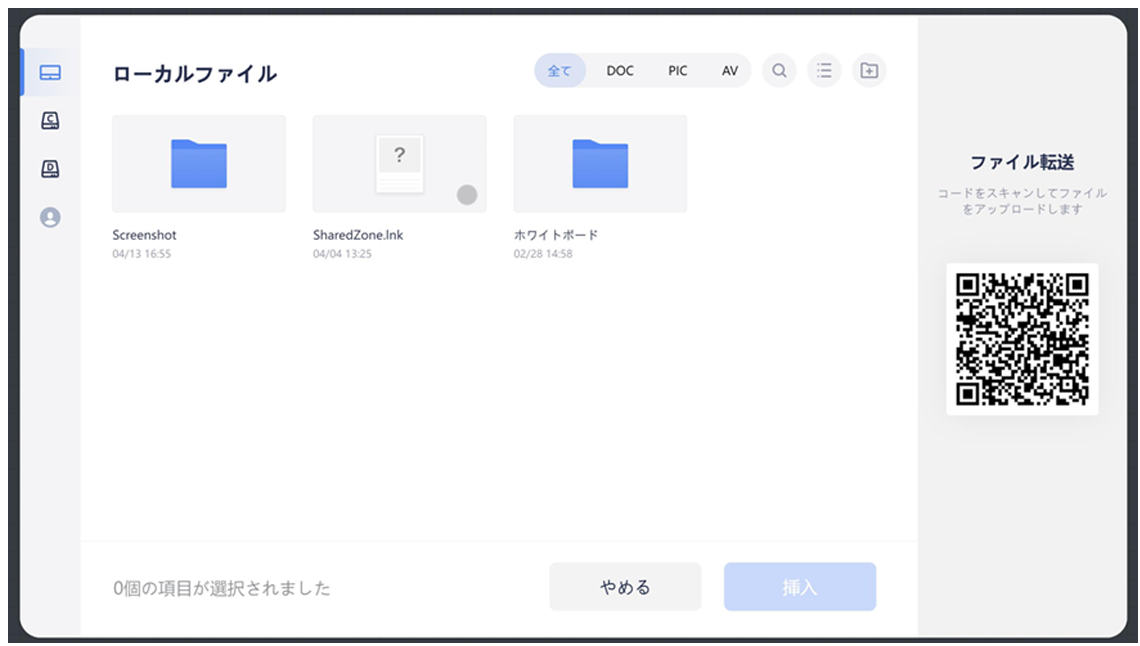Filter files by DOC
Screen dimensions: 1140x646
tap(620, 70)
